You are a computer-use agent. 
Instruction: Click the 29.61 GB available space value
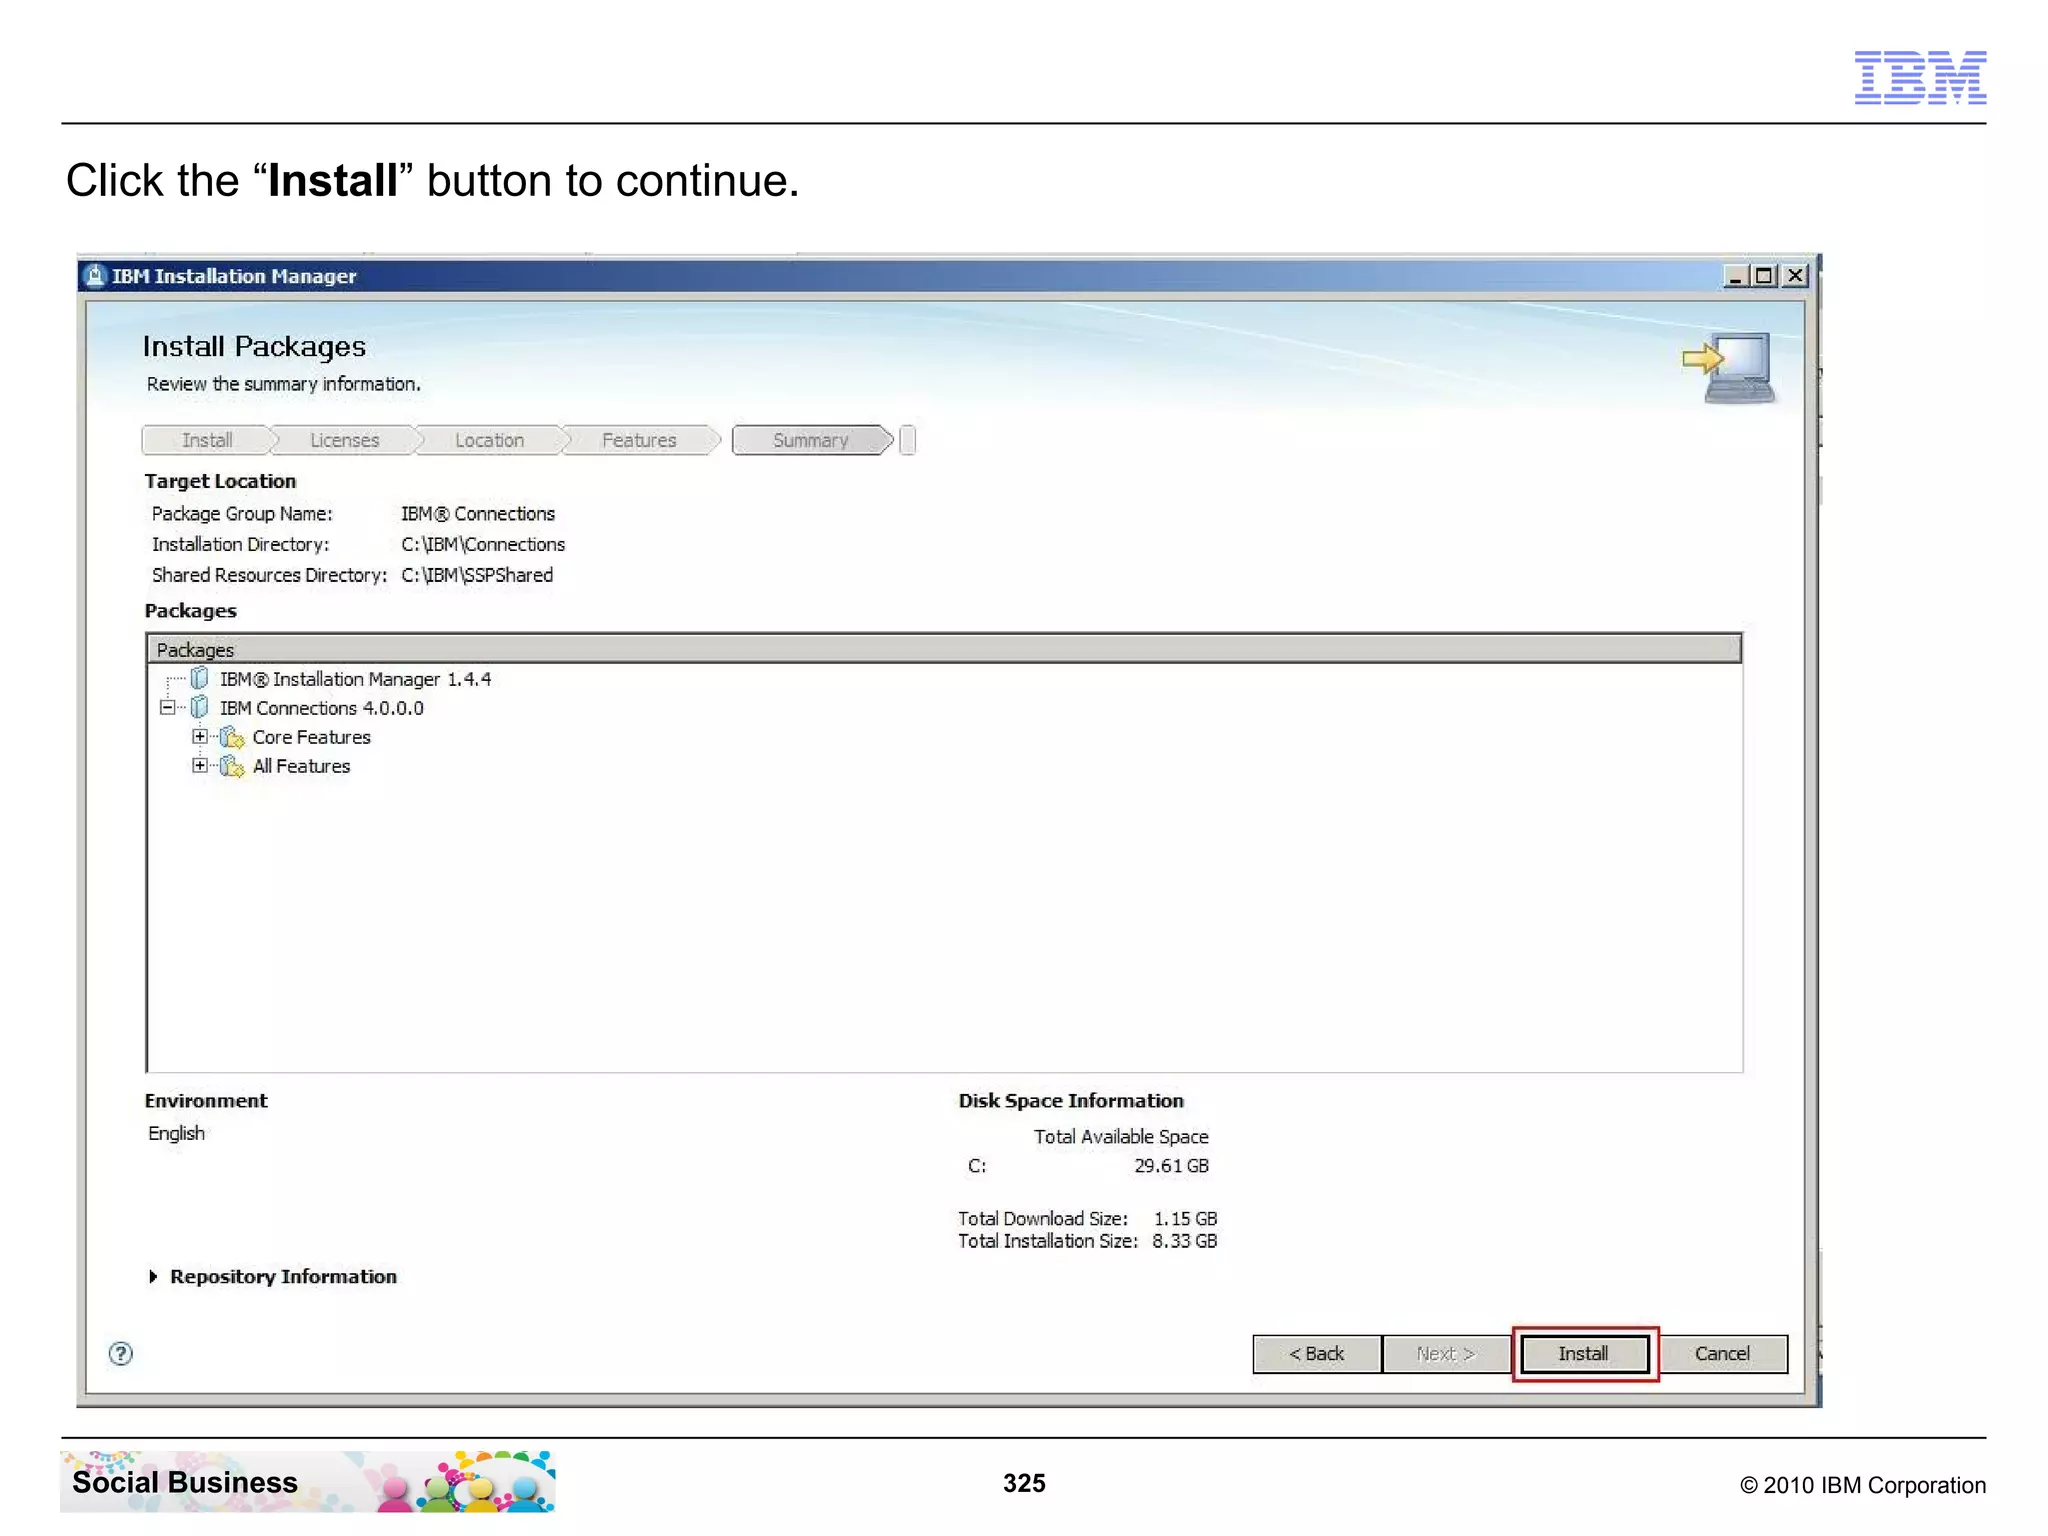[1171, 1166]
